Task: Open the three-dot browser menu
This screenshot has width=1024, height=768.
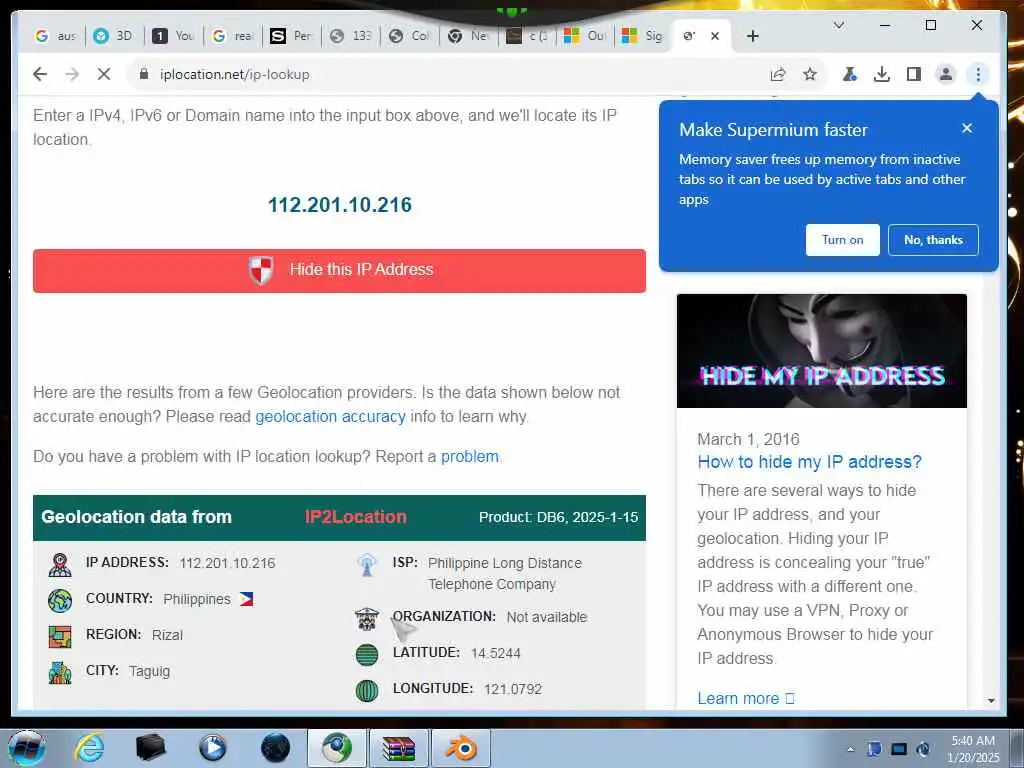Action: (978, 74)
